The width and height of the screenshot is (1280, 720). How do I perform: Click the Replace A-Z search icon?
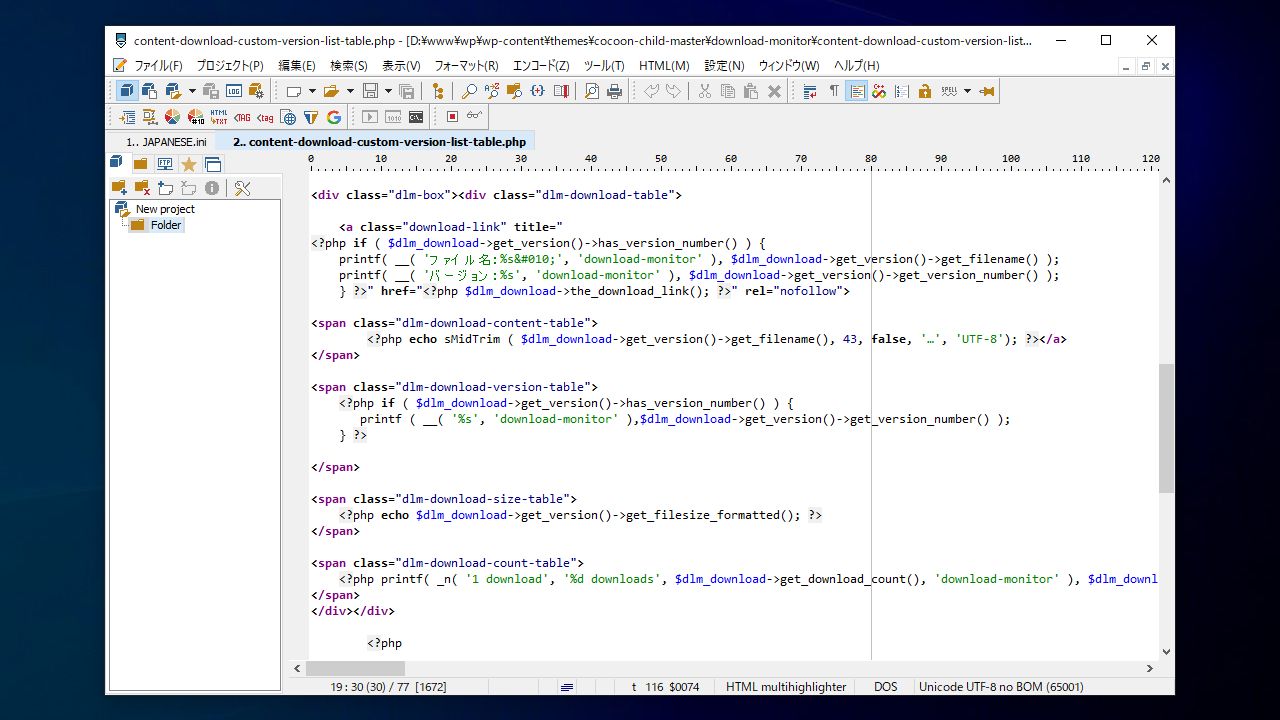click(492, 91)
